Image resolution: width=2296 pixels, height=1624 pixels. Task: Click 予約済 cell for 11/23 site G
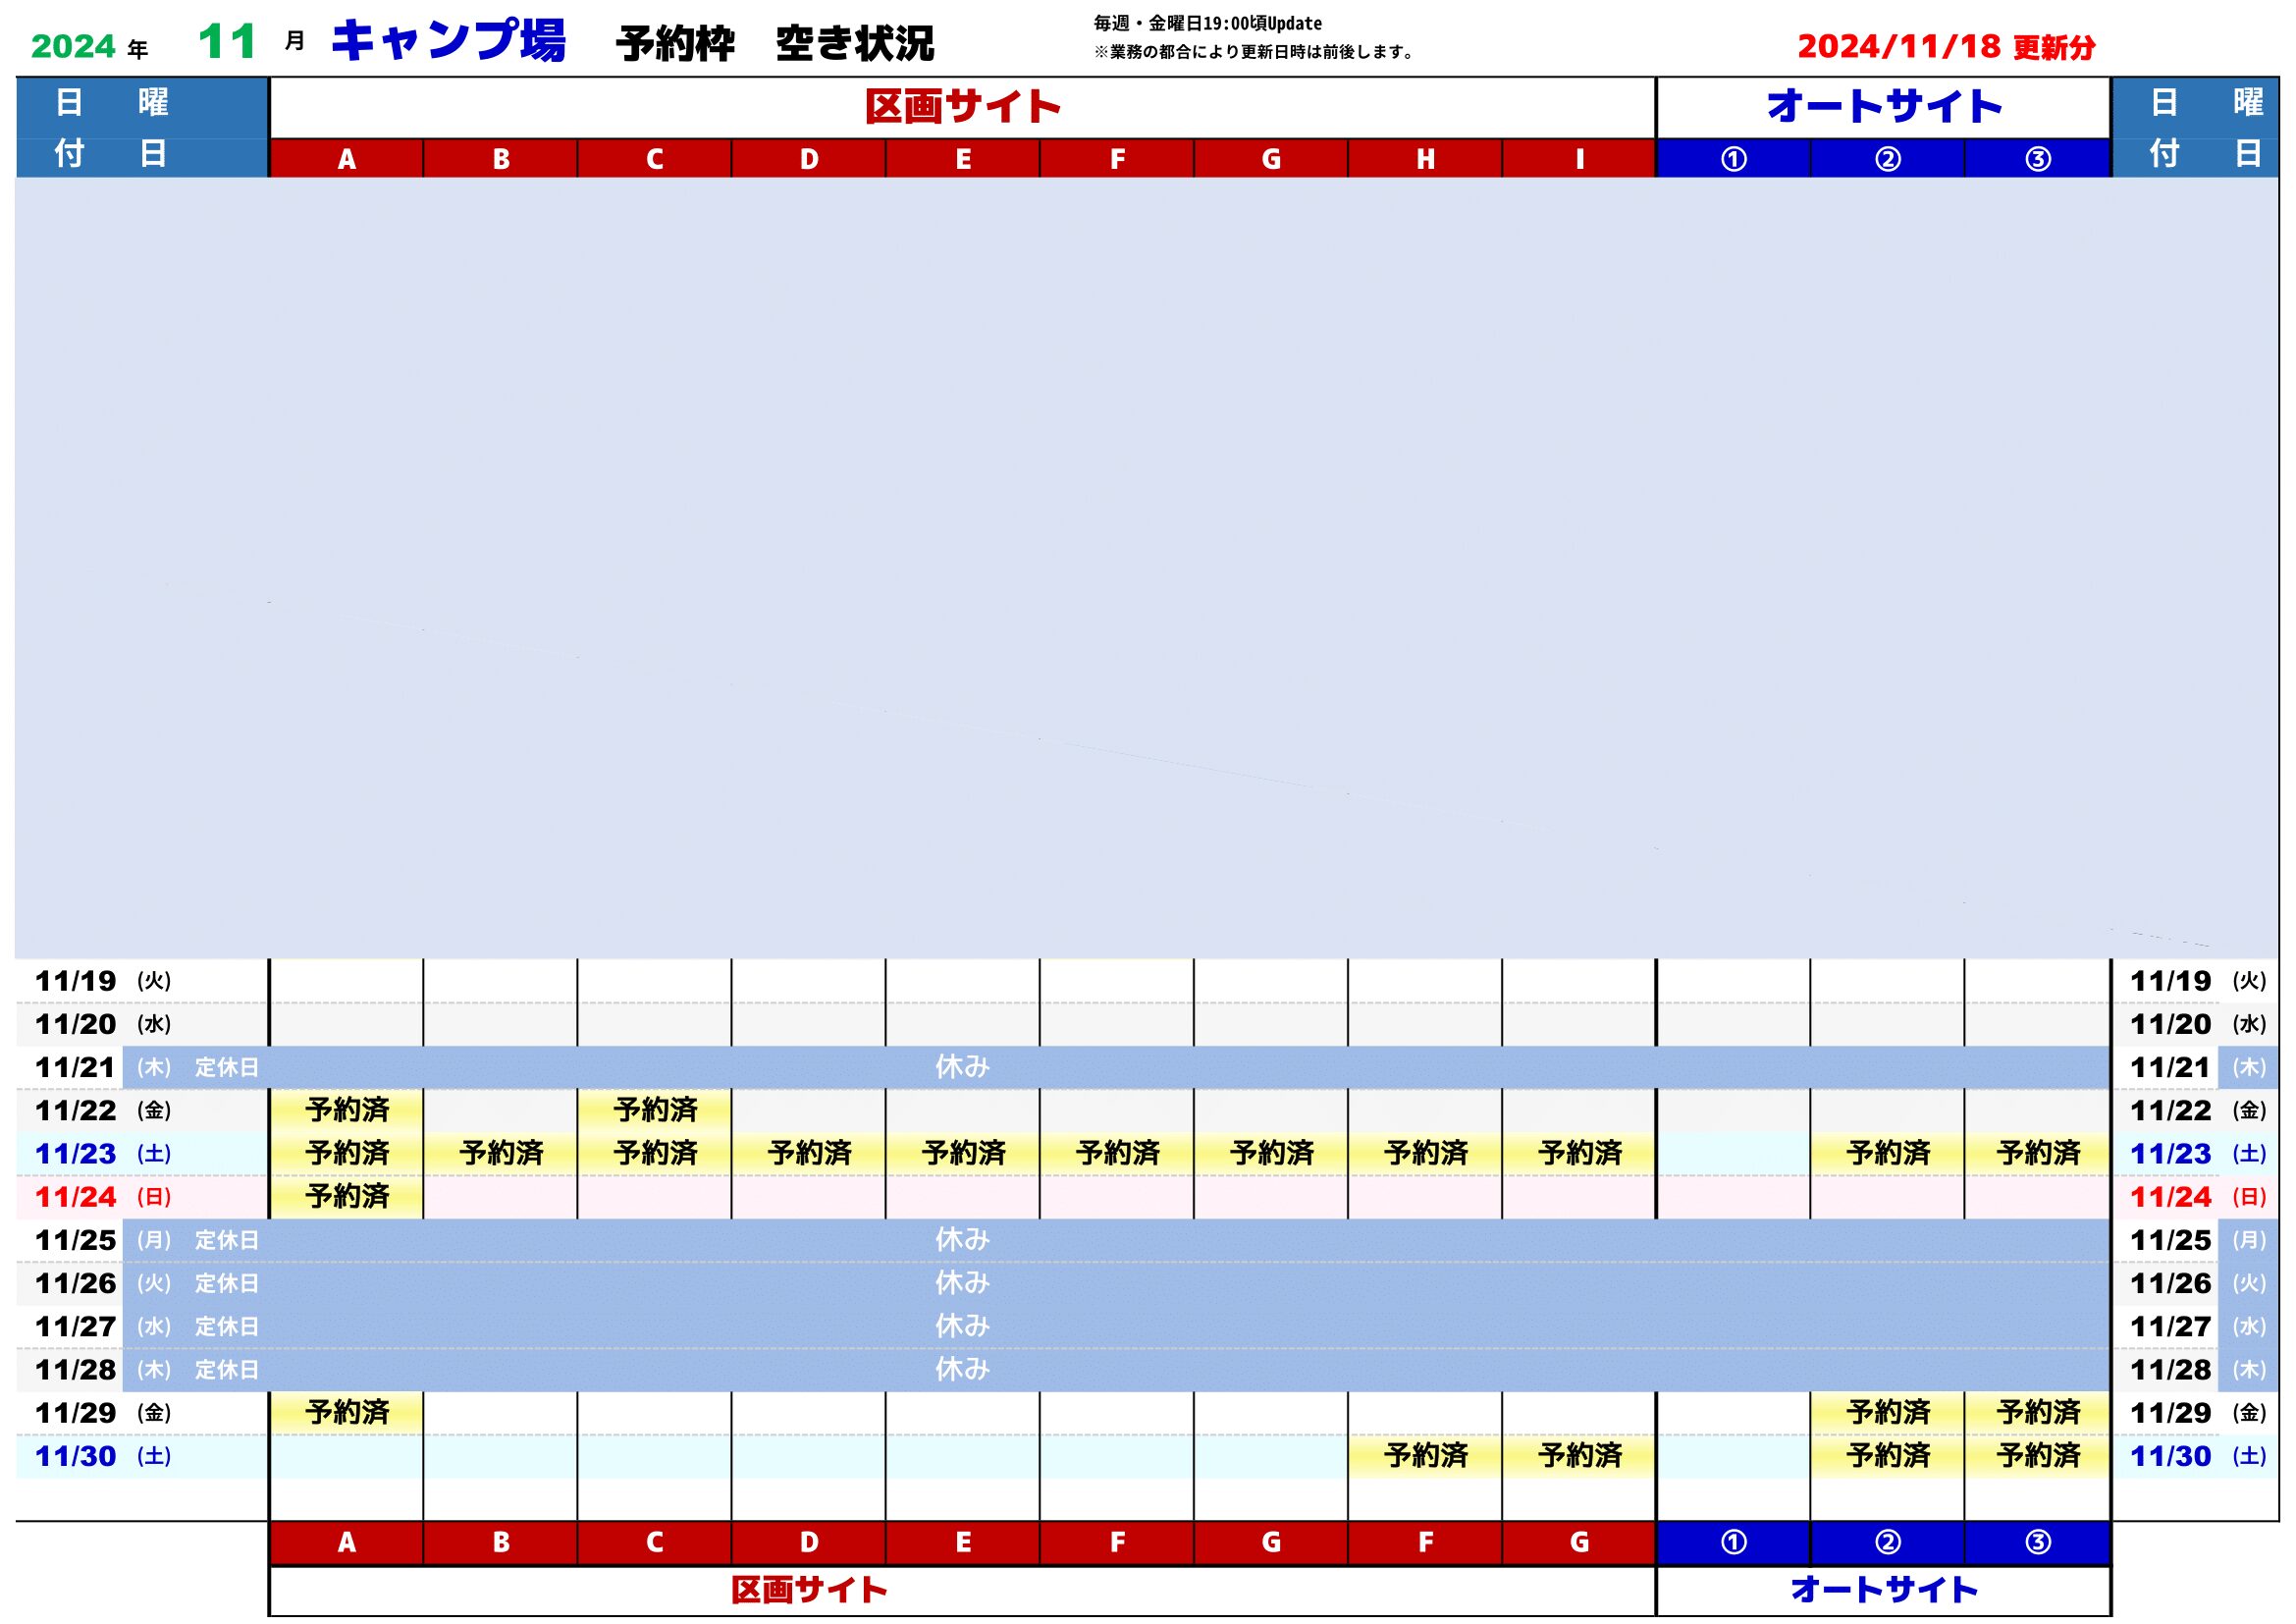tap(1271, 1154)
